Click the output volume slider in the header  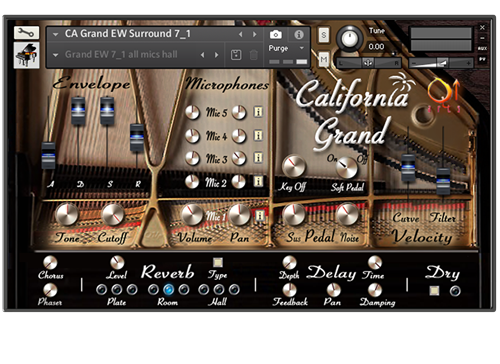[441, 63]
